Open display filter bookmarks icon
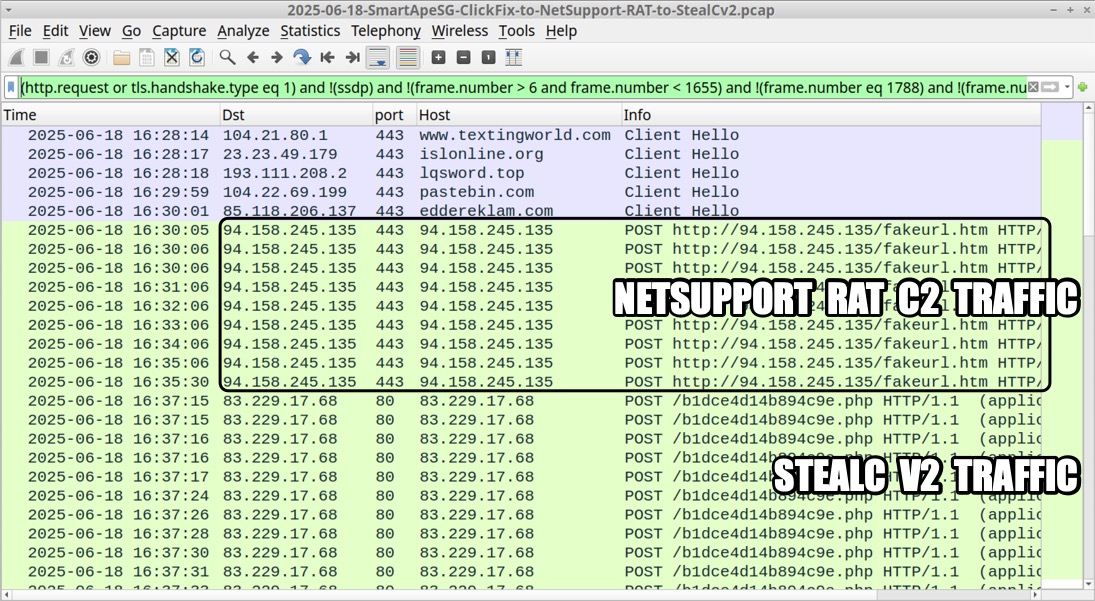This screenshot has width=1095, height=601. (11, 87)
